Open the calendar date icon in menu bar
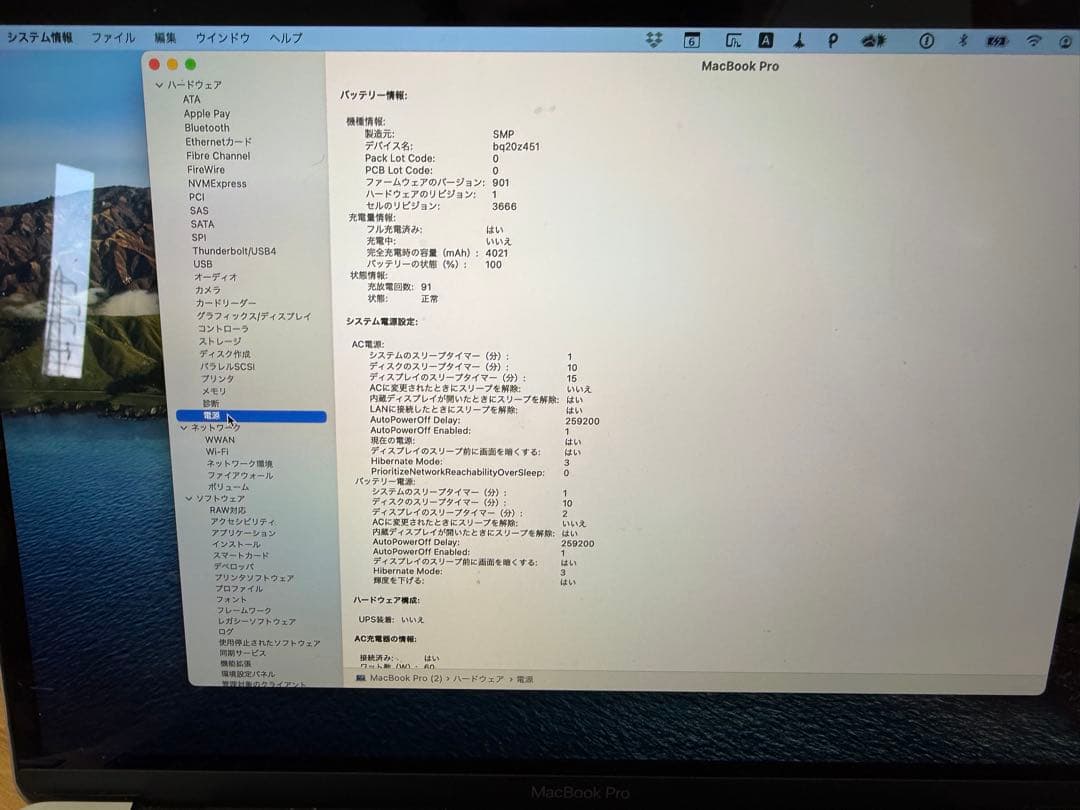 coord(690,40)
